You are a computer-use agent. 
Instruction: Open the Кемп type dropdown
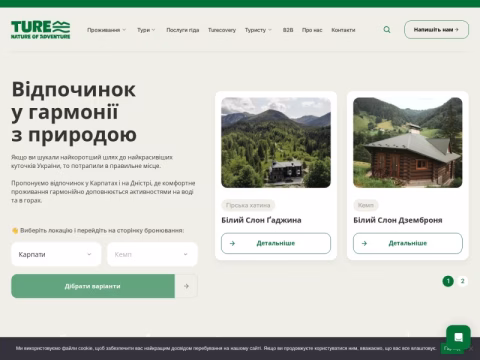coord(152,254)
